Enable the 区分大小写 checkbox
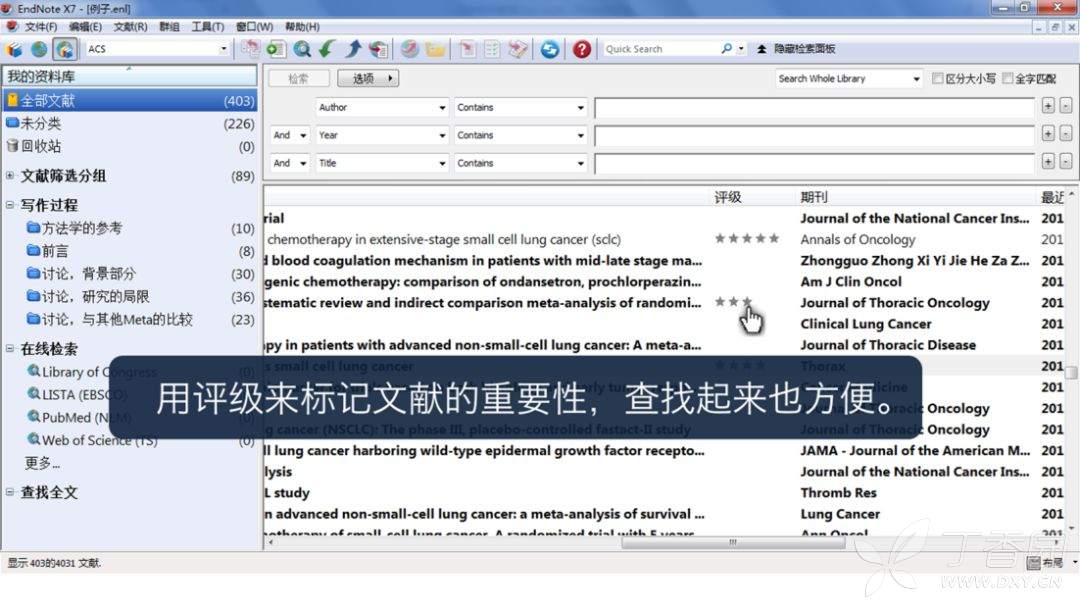This screenshot has height=608, width=1080. (x=937, y=78)
